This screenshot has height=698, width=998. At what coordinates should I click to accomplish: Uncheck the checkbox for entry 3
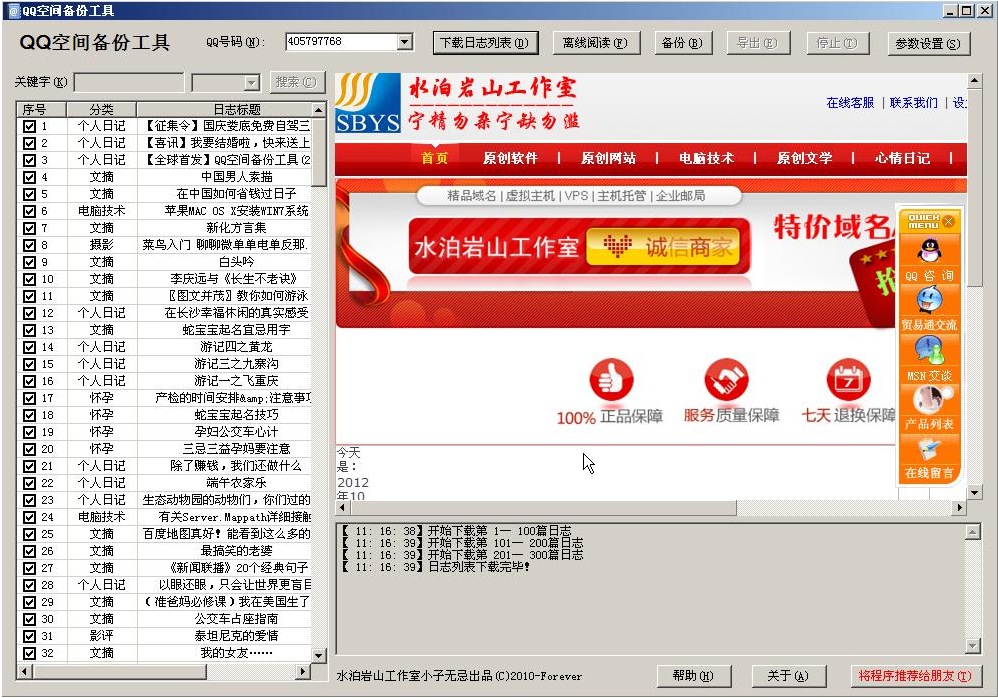[x=29, y=160]
